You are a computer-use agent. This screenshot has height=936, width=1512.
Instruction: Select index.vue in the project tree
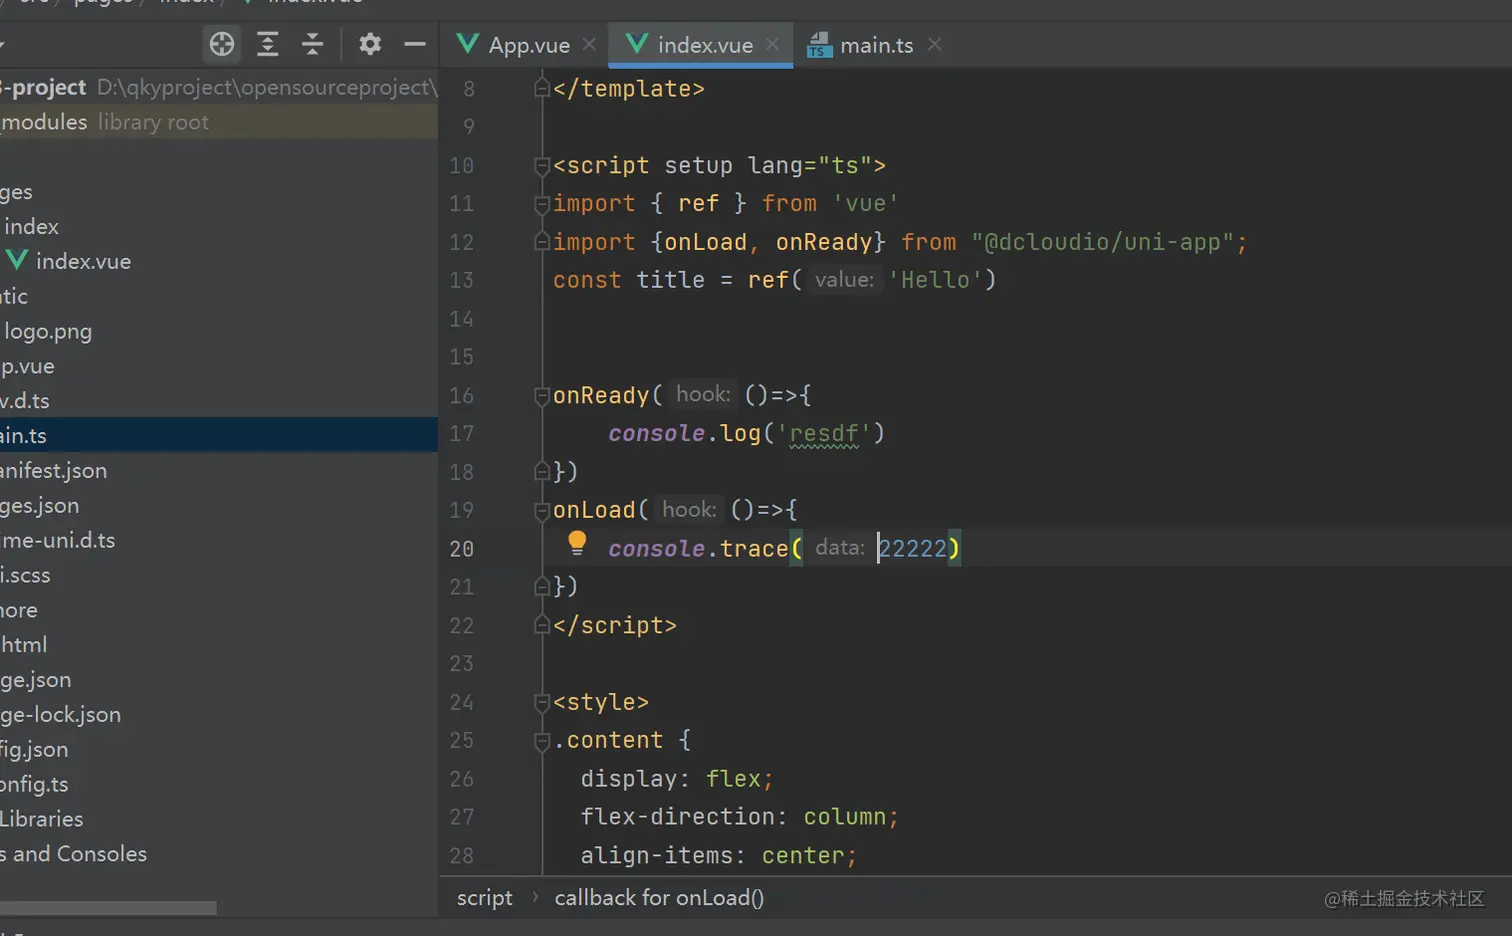(x=83, y=262)
